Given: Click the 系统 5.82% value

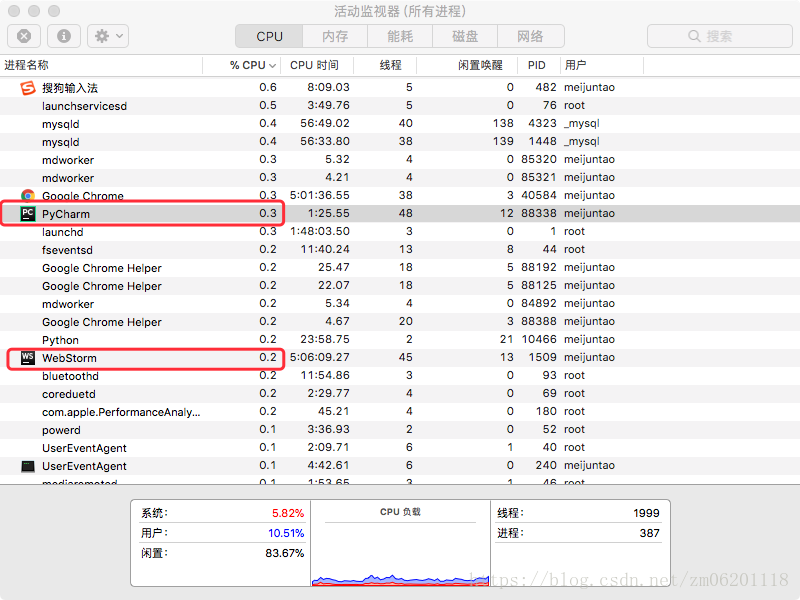Looking at the screenshot, I should click(288, 513).
